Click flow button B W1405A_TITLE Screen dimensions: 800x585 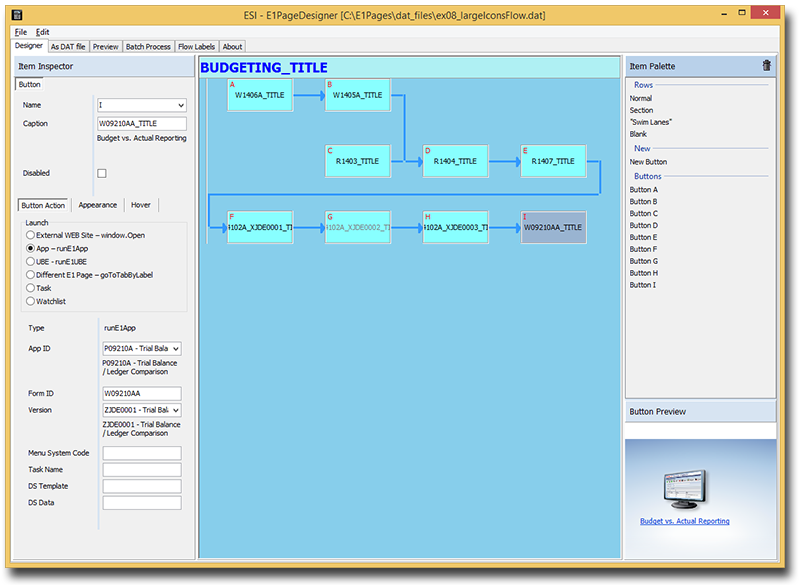click(358, 95)
